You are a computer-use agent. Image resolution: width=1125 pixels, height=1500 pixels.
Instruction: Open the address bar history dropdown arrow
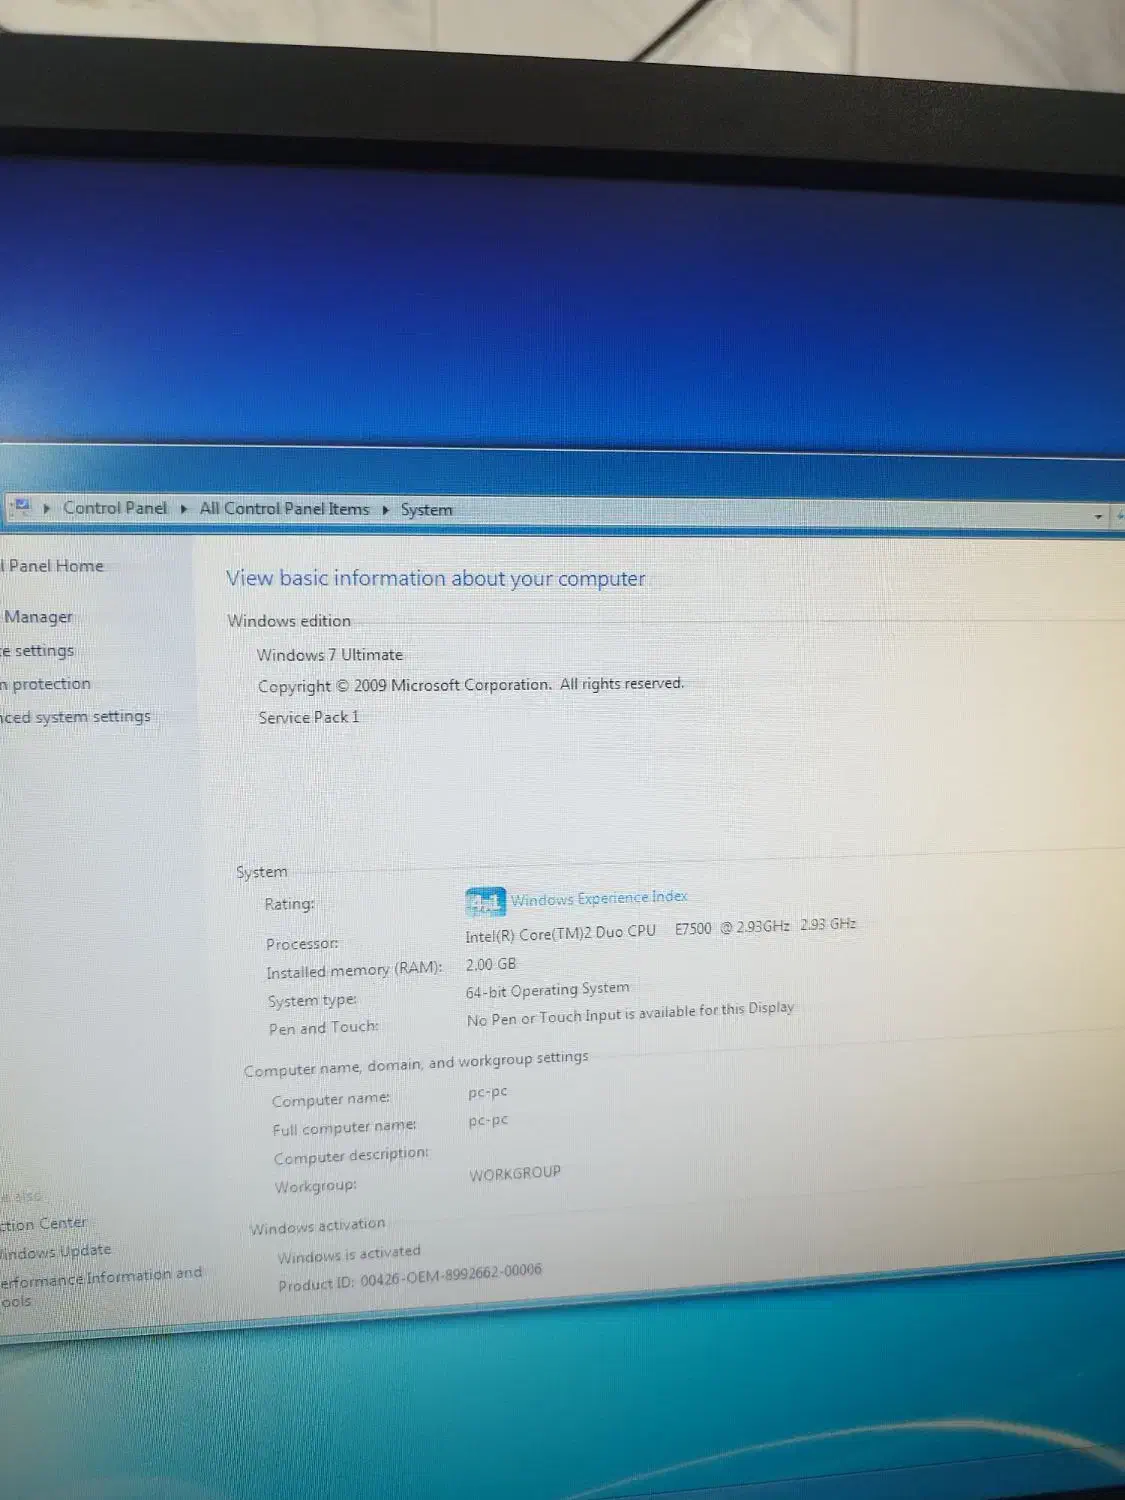coord(1098,516)
